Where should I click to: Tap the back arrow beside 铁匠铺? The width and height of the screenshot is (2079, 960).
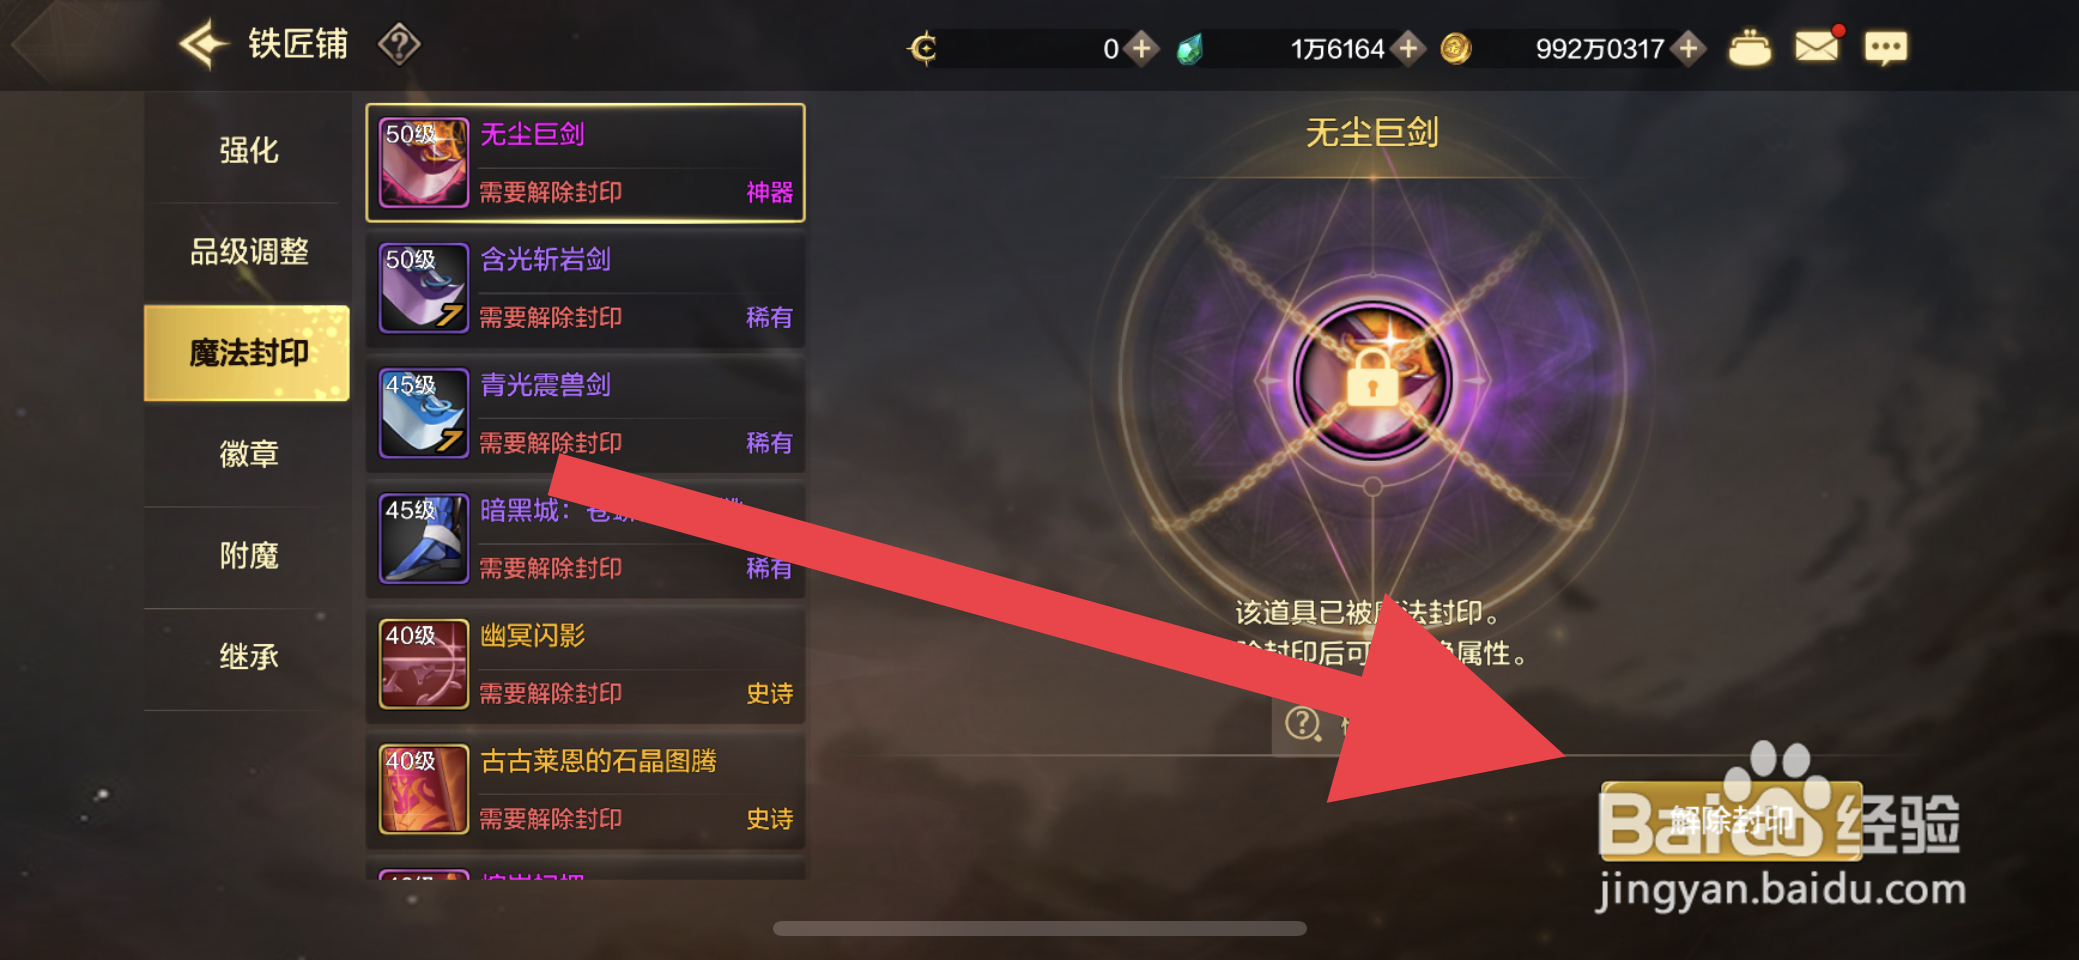tap(204, 44)
